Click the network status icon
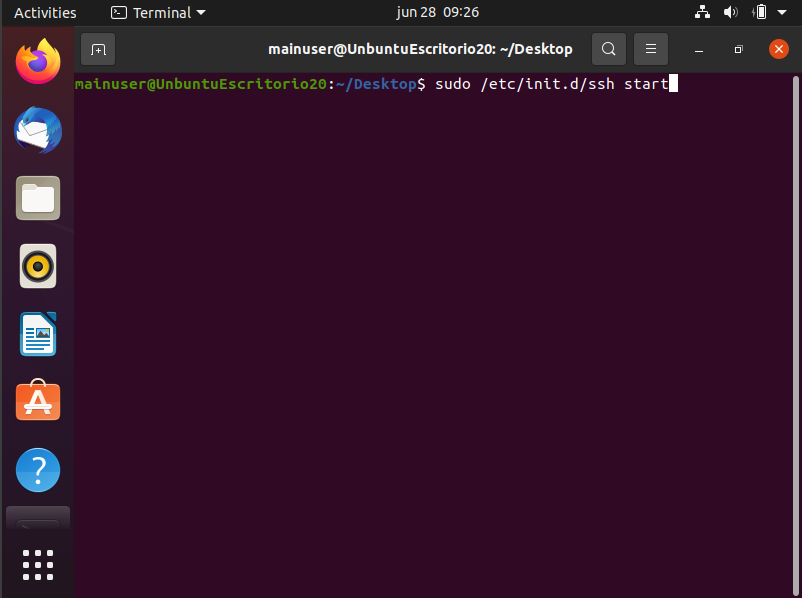 (x=702, y=12)
